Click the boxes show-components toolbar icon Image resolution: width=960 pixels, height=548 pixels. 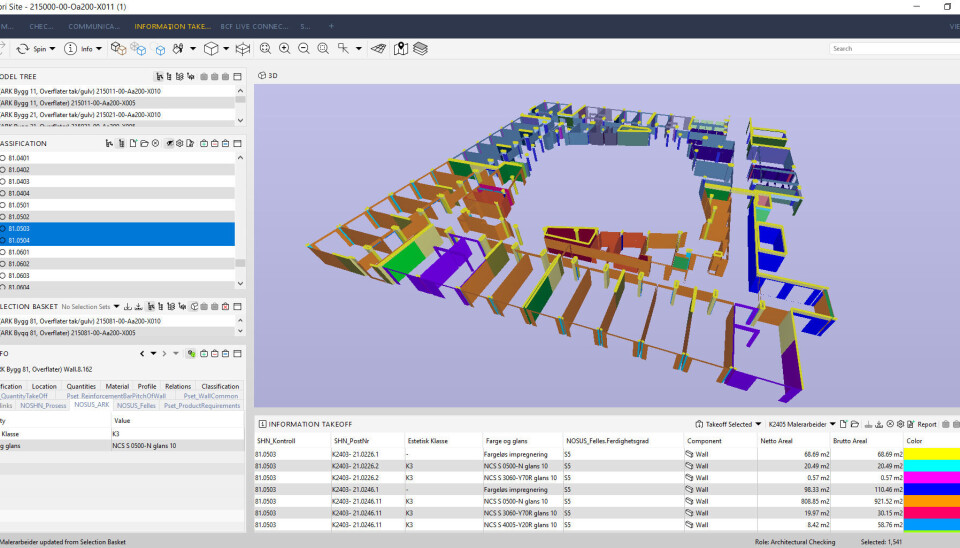click(x=118, y=48)
